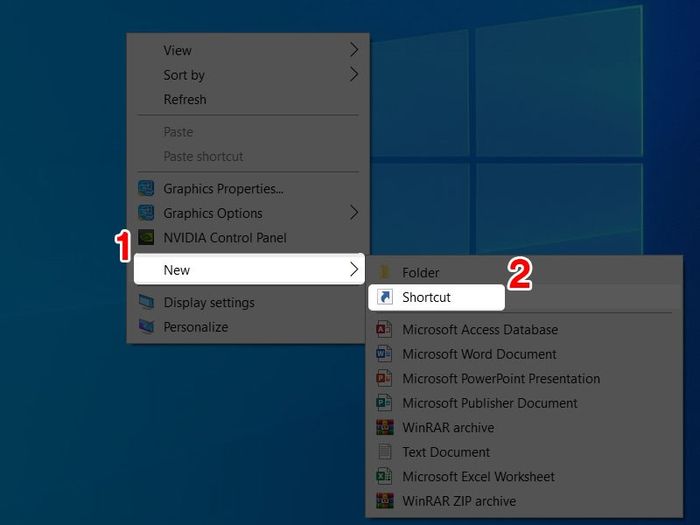The image size is (700, 525).
Task: Open Graphics Properties... entry
Action: pyautogui.click(x=248, y=188)
